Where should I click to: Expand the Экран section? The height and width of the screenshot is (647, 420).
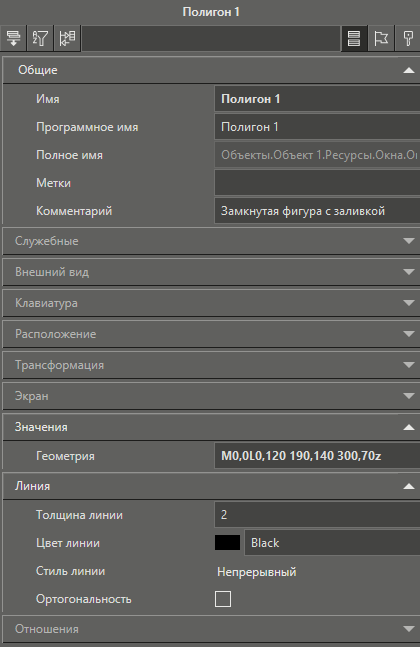tap(211, 396)
